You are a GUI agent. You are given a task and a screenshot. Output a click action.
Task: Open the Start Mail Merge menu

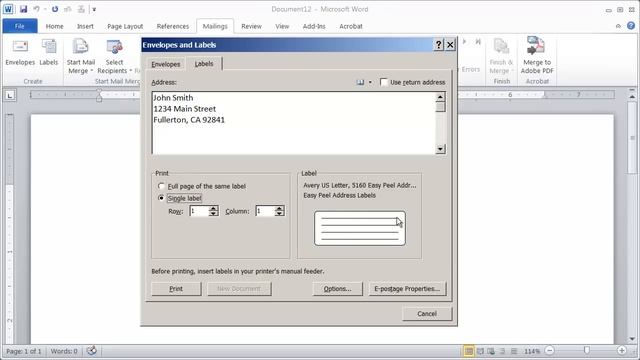point(80,56)
